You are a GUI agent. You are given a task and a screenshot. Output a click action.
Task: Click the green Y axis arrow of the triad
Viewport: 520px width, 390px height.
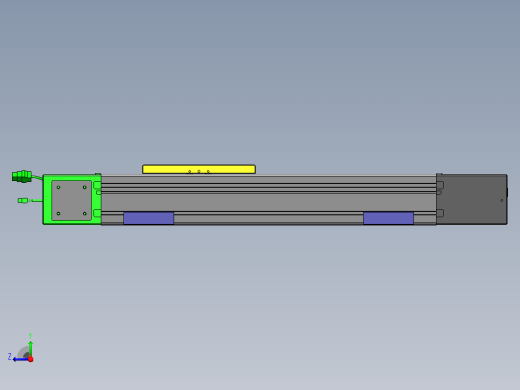click(30, 348)
